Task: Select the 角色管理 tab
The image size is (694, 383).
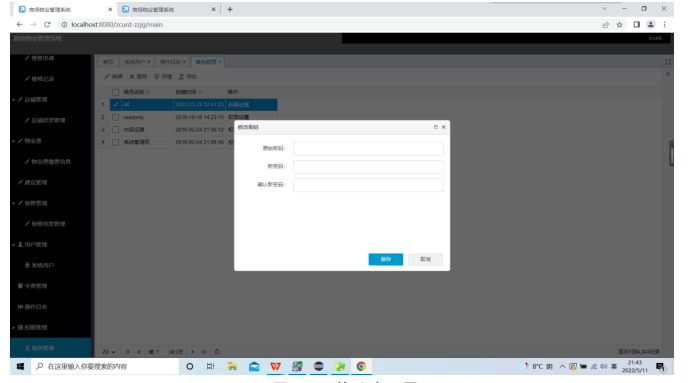Action: tap(208, 62)
